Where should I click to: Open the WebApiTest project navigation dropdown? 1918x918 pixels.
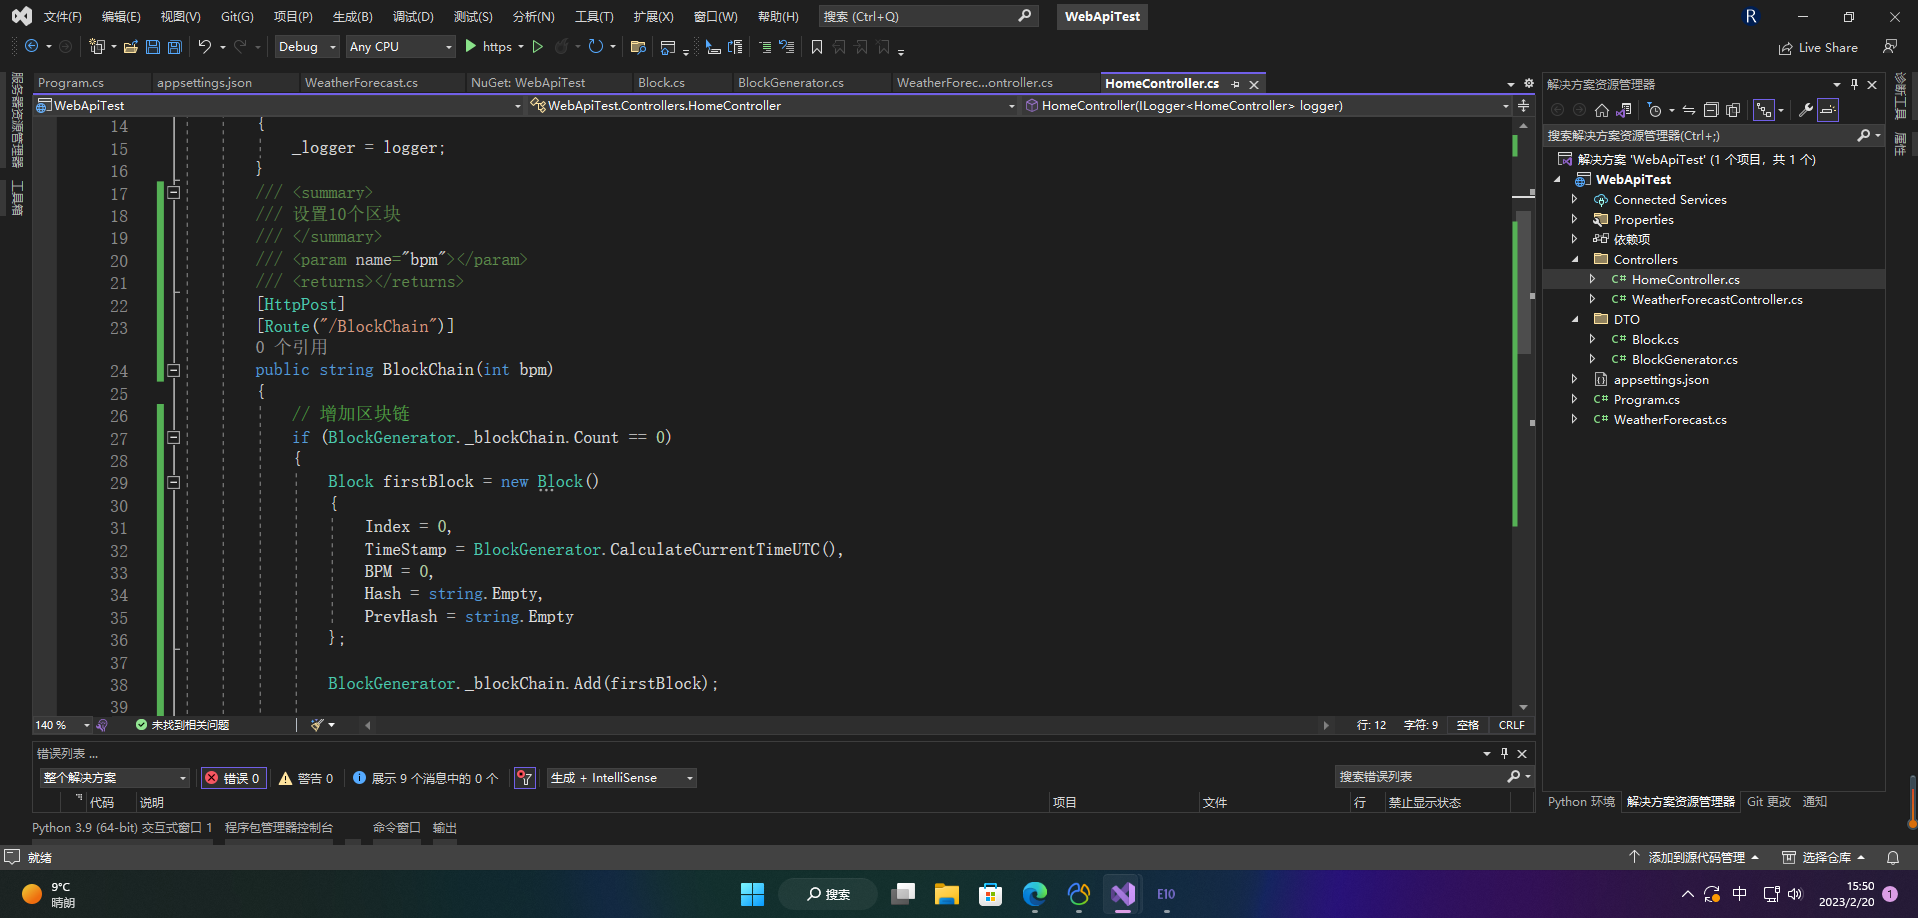(279, 105)
